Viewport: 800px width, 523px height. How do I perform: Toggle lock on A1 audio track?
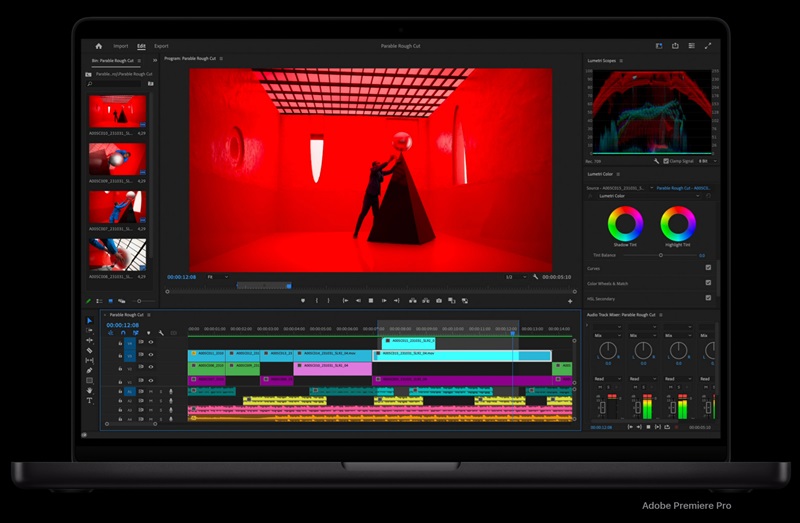[120, 392]
